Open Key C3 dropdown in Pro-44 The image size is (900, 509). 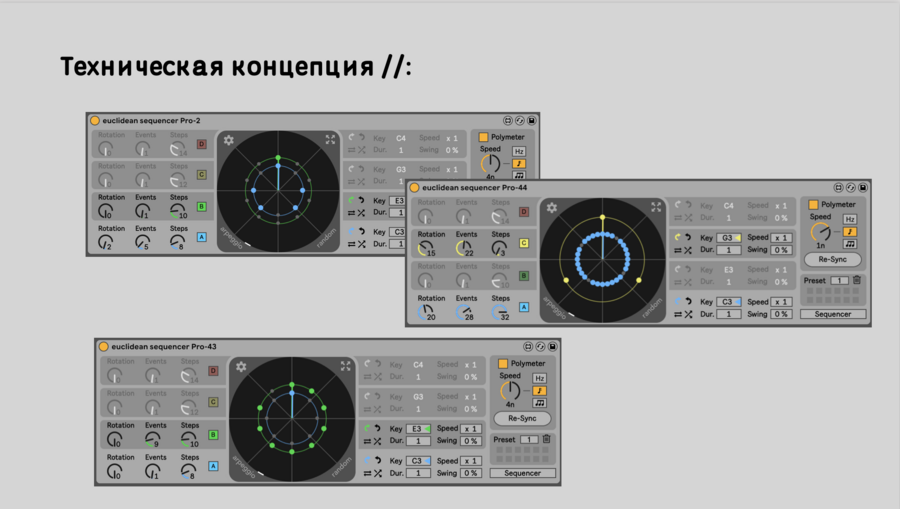pyautogui.click(x=729, y=302)
